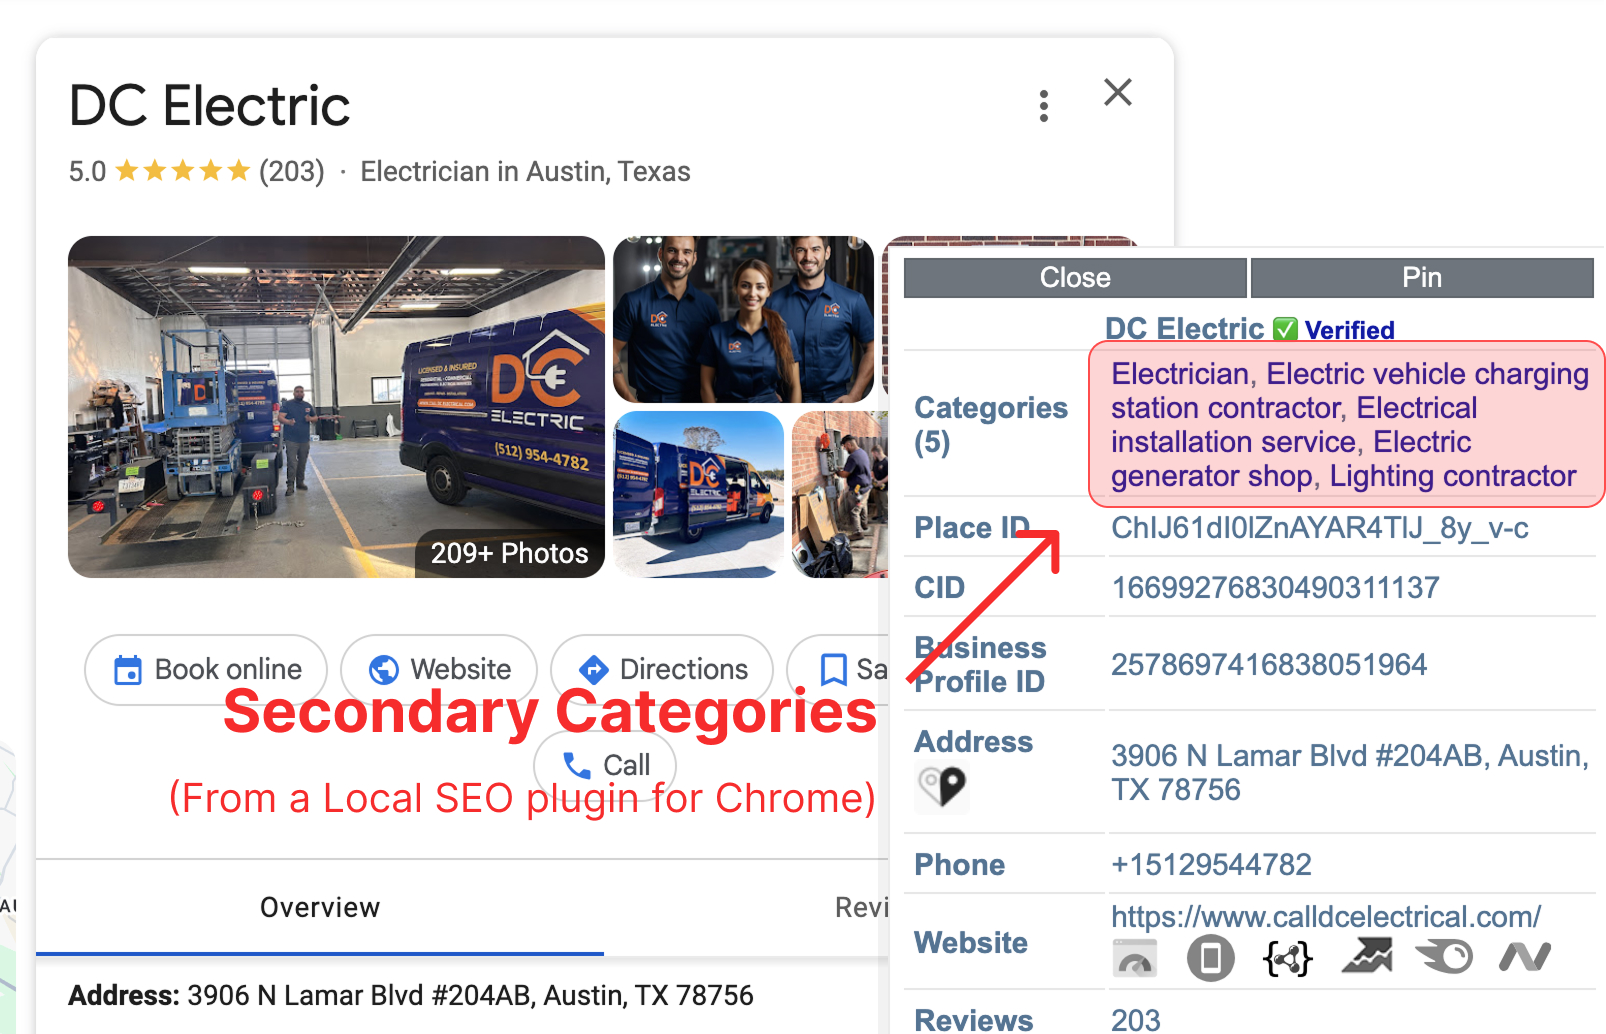Image resolution: width=1606 pixels, height=1034 pixels.
Task: Click the (203) reviews count near rating
Action: [x=291, y=171]
